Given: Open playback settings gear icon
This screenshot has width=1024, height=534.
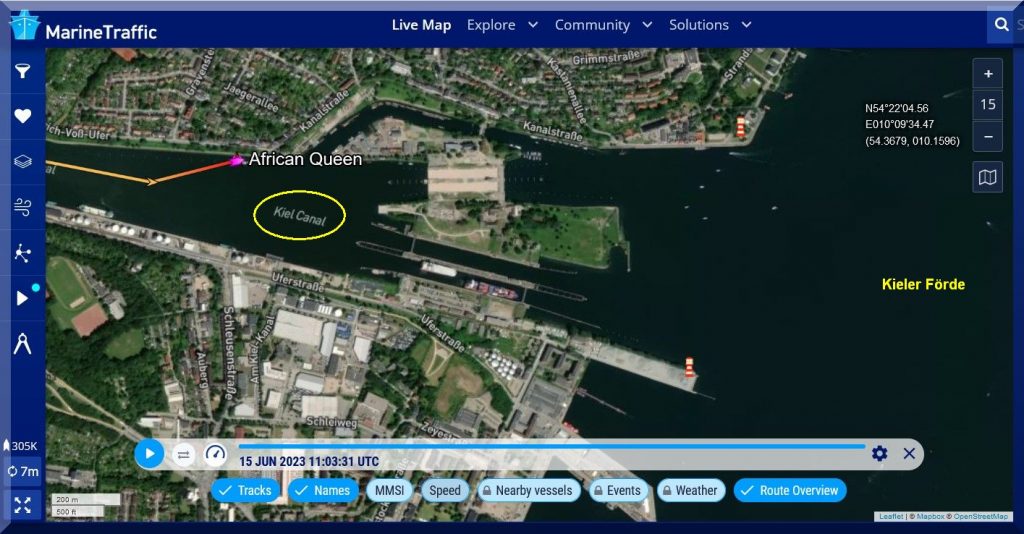Looking at the screenshot, I should (879, 453).
